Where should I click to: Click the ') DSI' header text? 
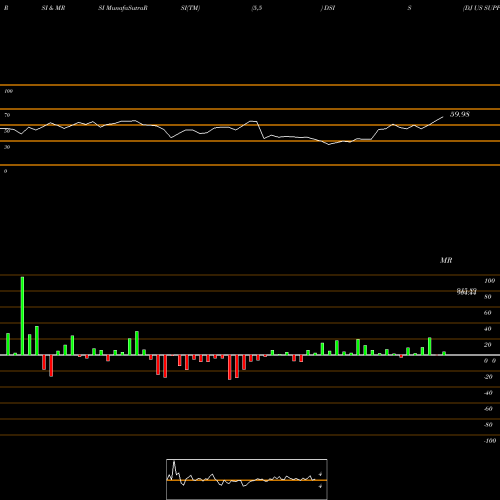pyautogui.click(x=328, y=8)
